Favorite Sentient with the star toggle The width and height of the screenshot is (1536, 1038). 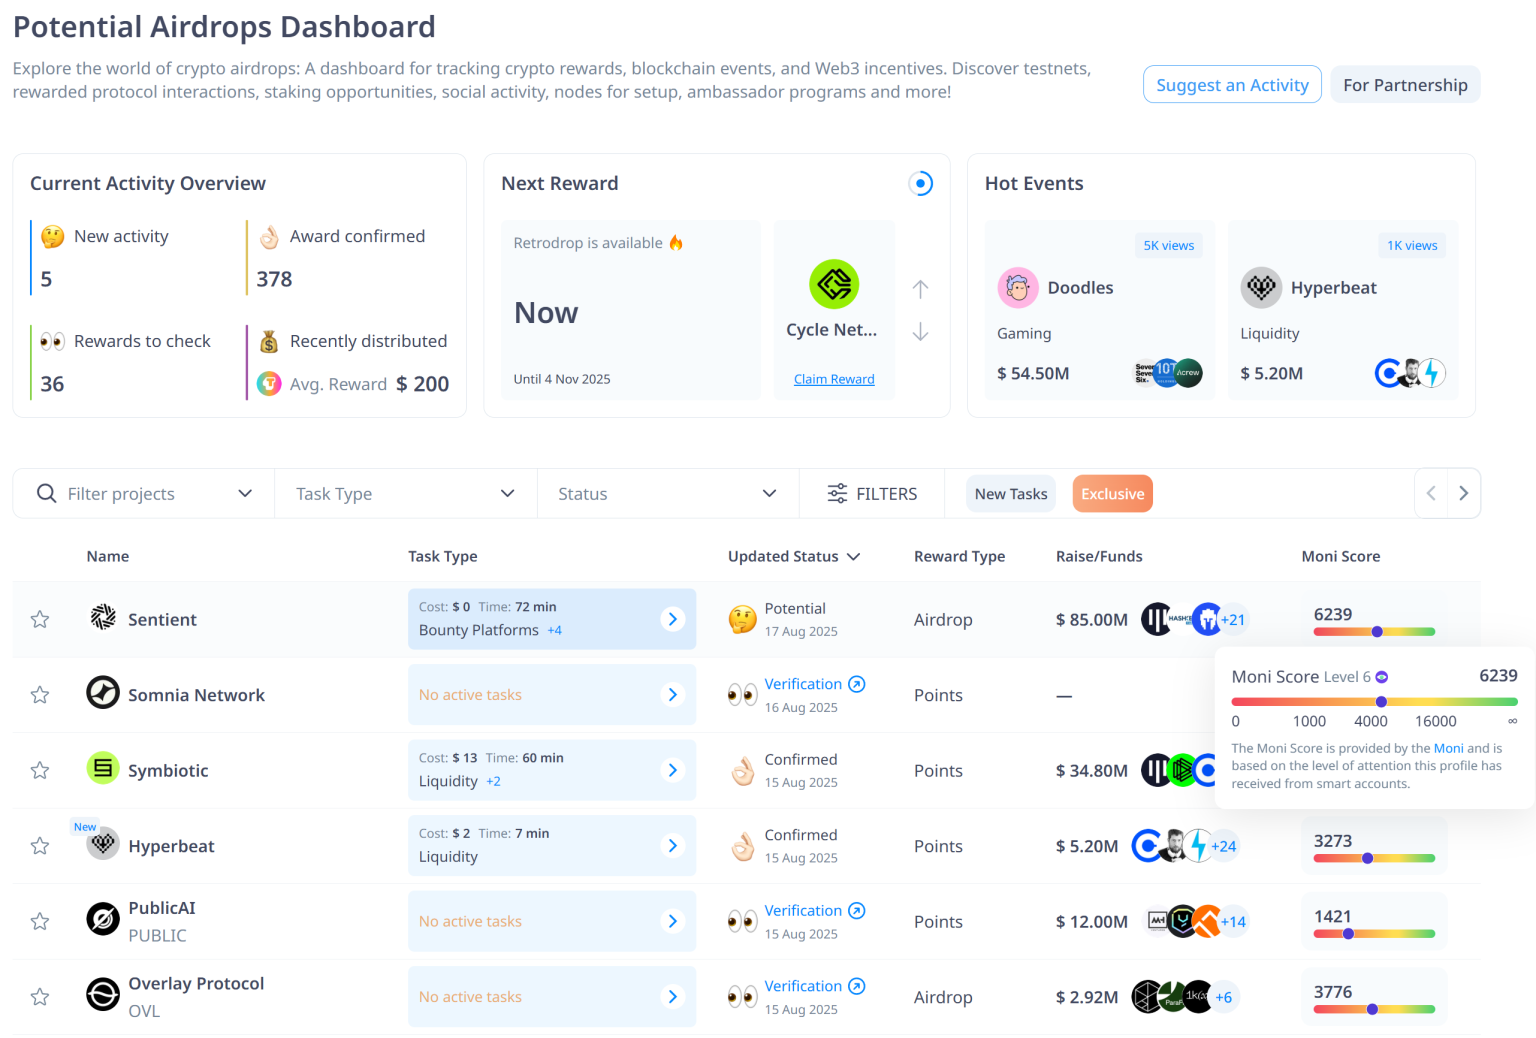click(x=40, y=620)
